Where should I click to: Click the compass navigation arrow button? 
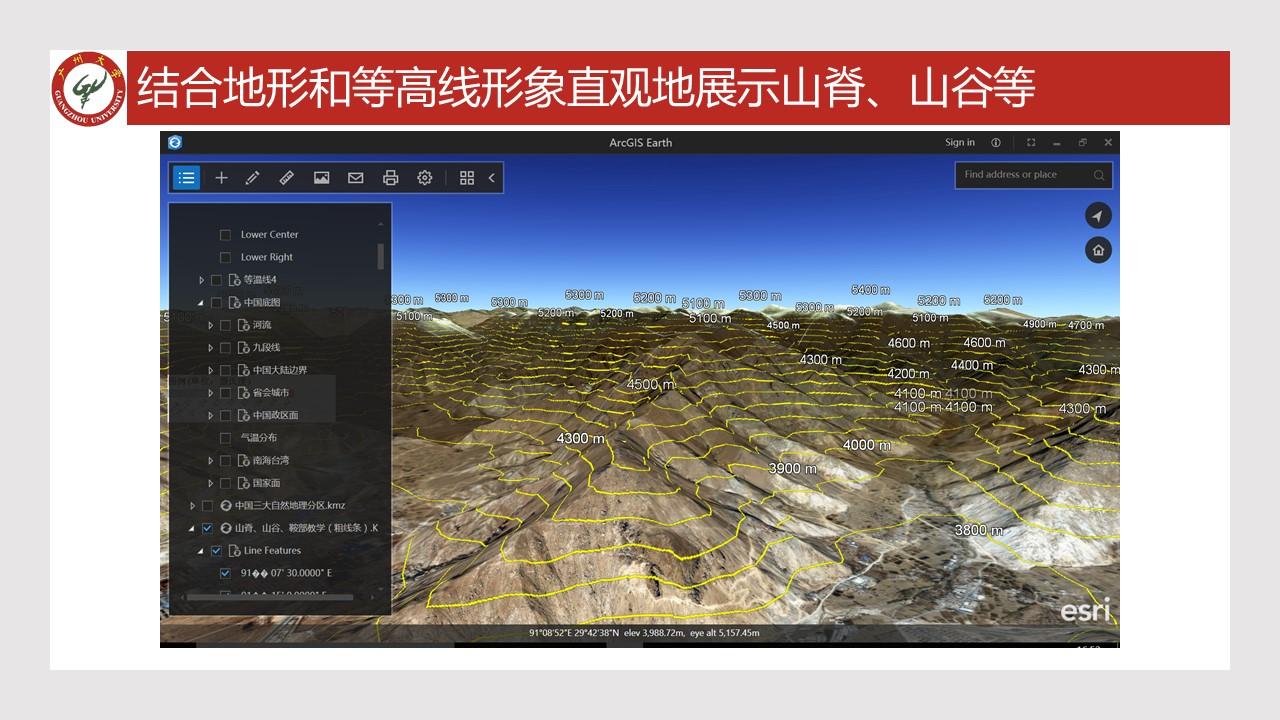[x=1098, y=216]
